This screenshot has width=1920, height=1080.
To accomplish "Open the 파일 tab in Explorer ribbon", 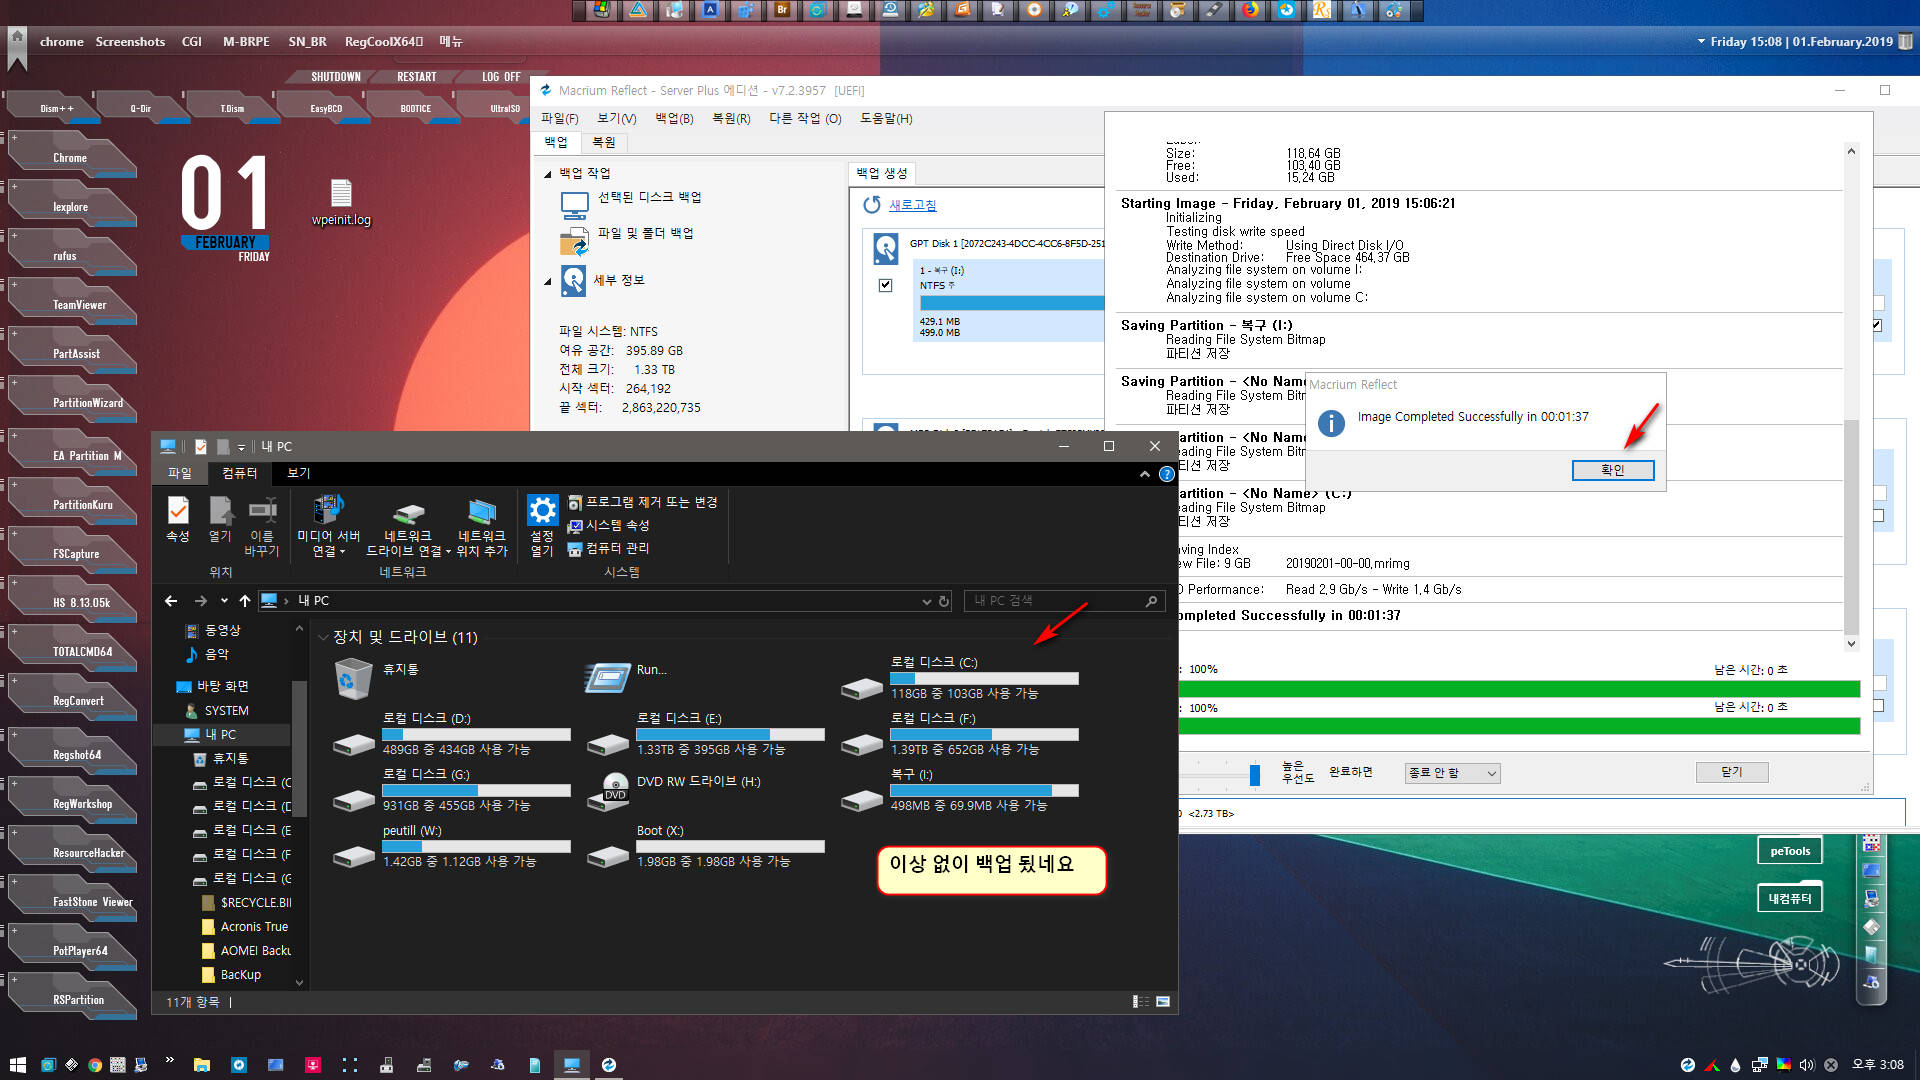I will coord(180,473).
